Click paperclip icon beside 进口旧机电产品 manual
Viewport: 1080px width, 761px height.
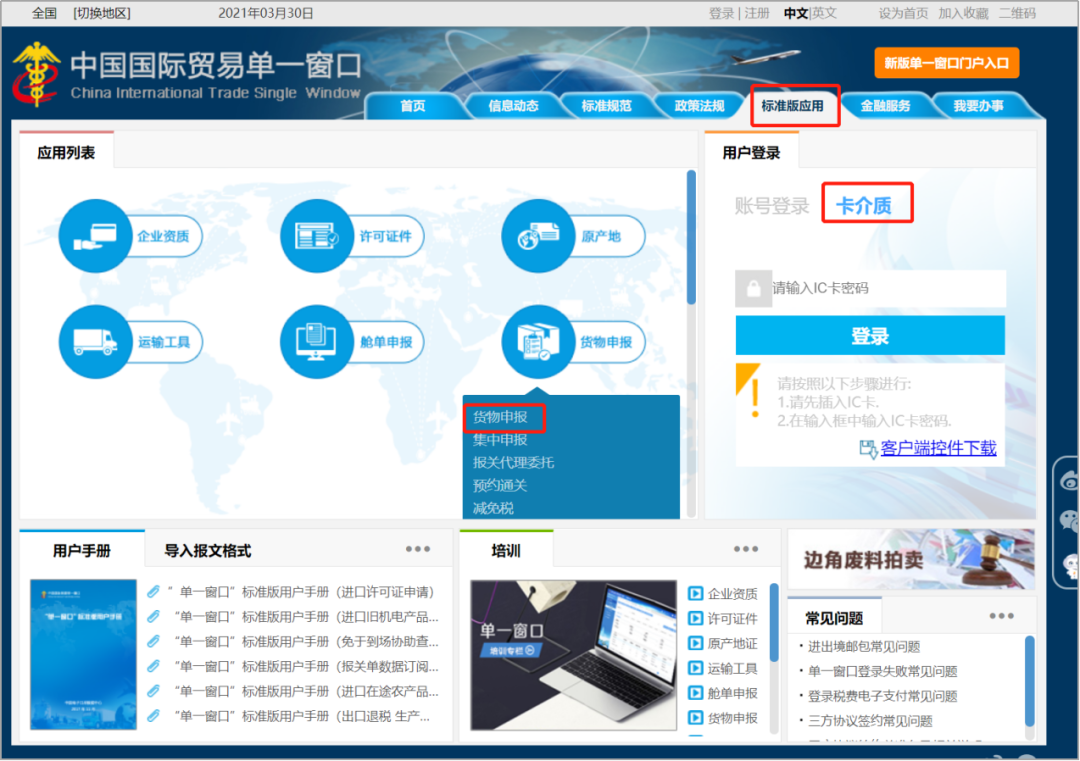click(x=154, y=616)
